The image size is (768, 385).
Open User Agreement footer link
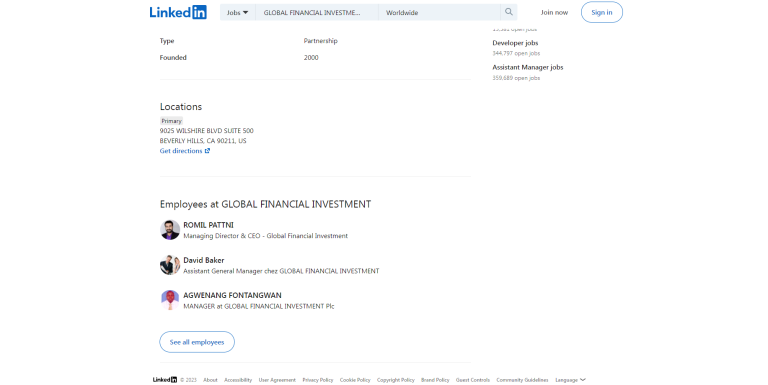click(x=277, y=380)
